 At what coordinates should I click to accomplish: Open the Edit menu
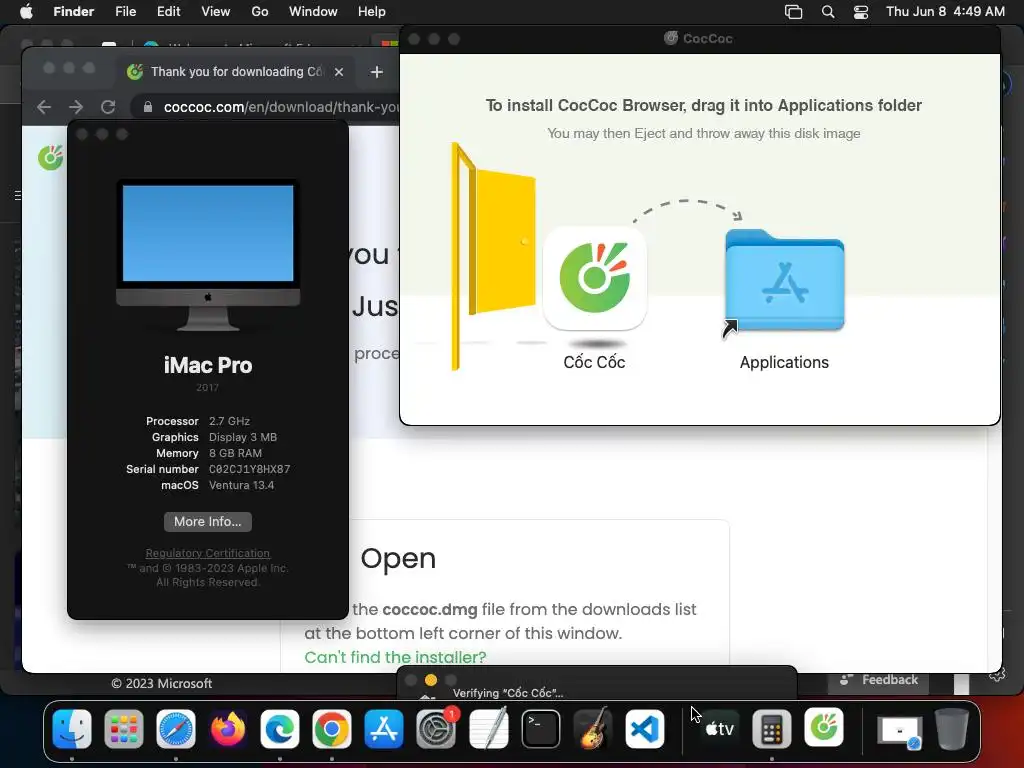click(x=168, y=12)
